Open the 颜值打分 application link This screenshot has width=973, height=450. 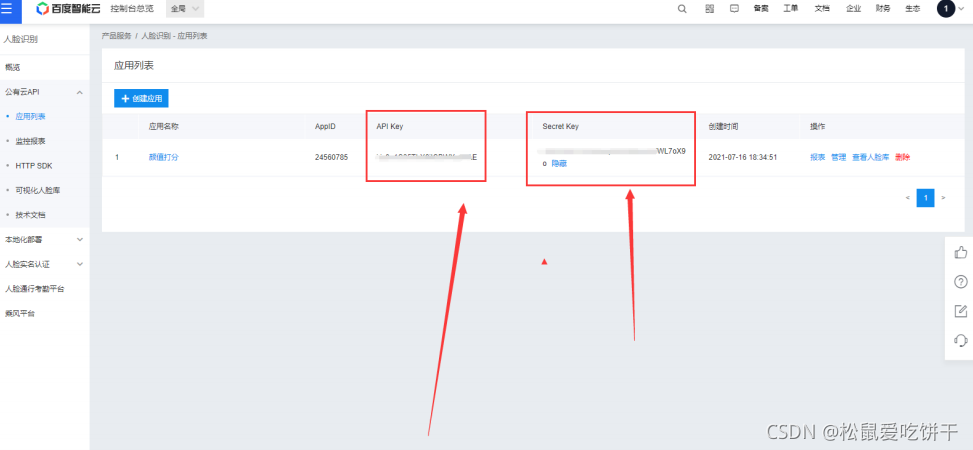tap(163, 157)
